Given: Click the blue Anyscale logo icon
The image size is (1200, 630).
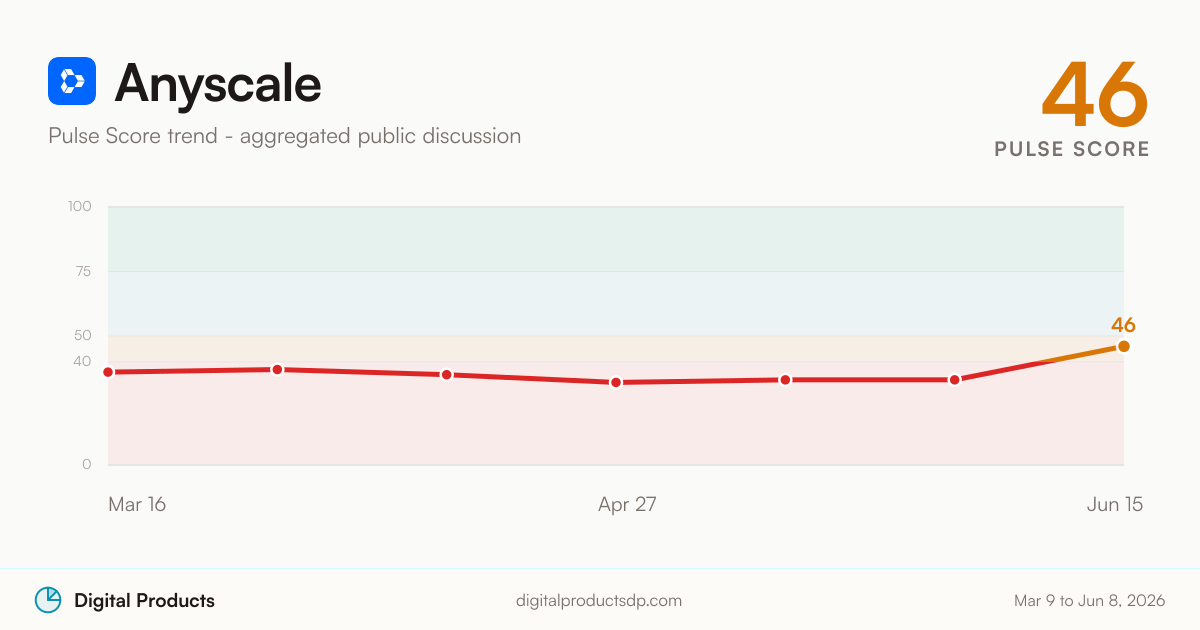Looking at the screenshot, I should 72,81.
